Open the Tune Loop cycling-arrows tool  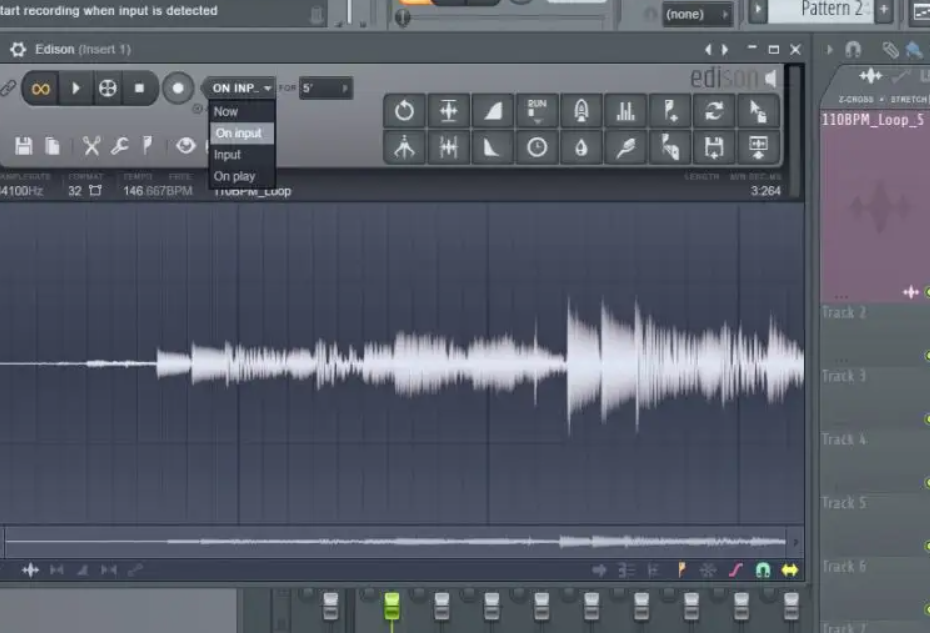click(x=714, y=110)
